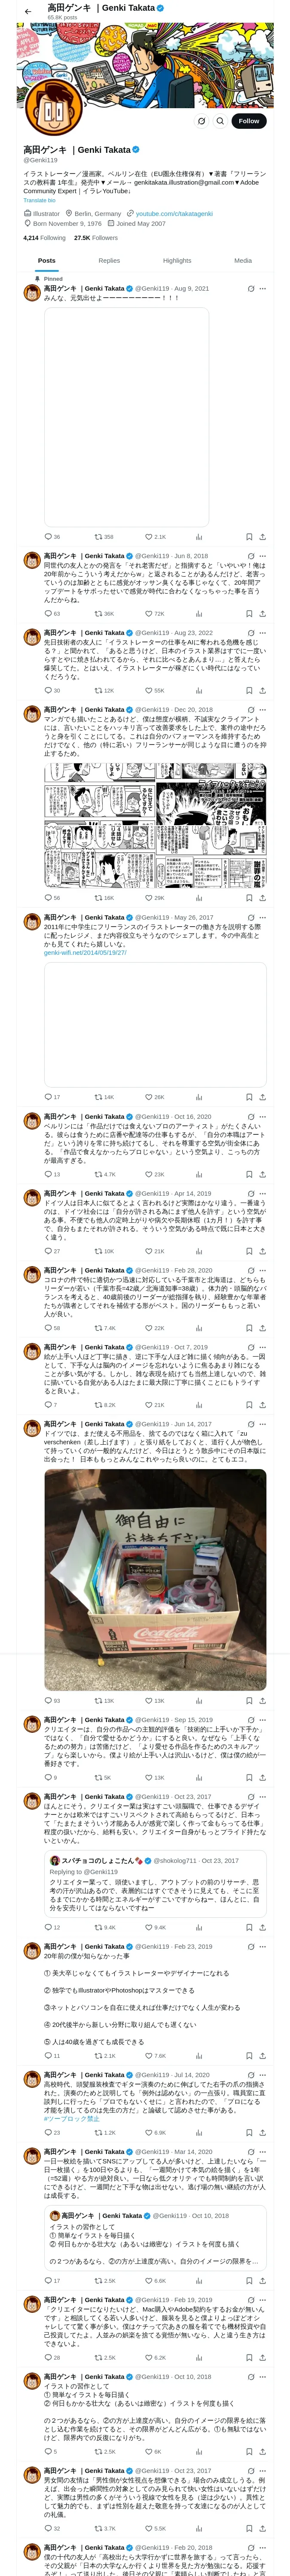This screenshot has width=290, height=2576.
Task: Bookmark the Jun 8, 2018 post
Action: (x=249, y=613)
